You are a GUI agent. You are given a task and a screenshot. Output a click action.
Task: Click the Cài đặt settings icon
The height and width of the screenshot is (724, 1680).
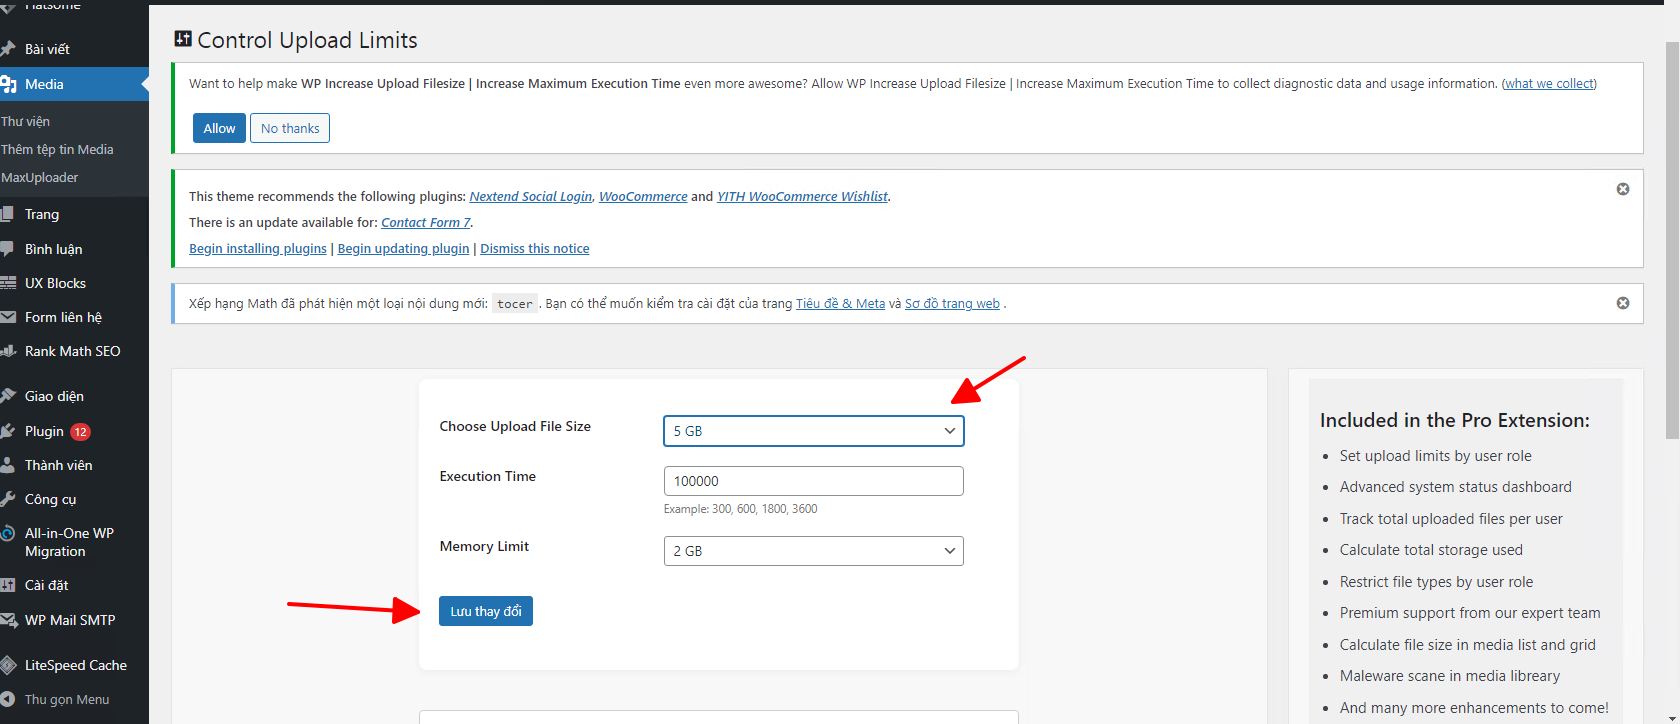click(x=8, y=585)
